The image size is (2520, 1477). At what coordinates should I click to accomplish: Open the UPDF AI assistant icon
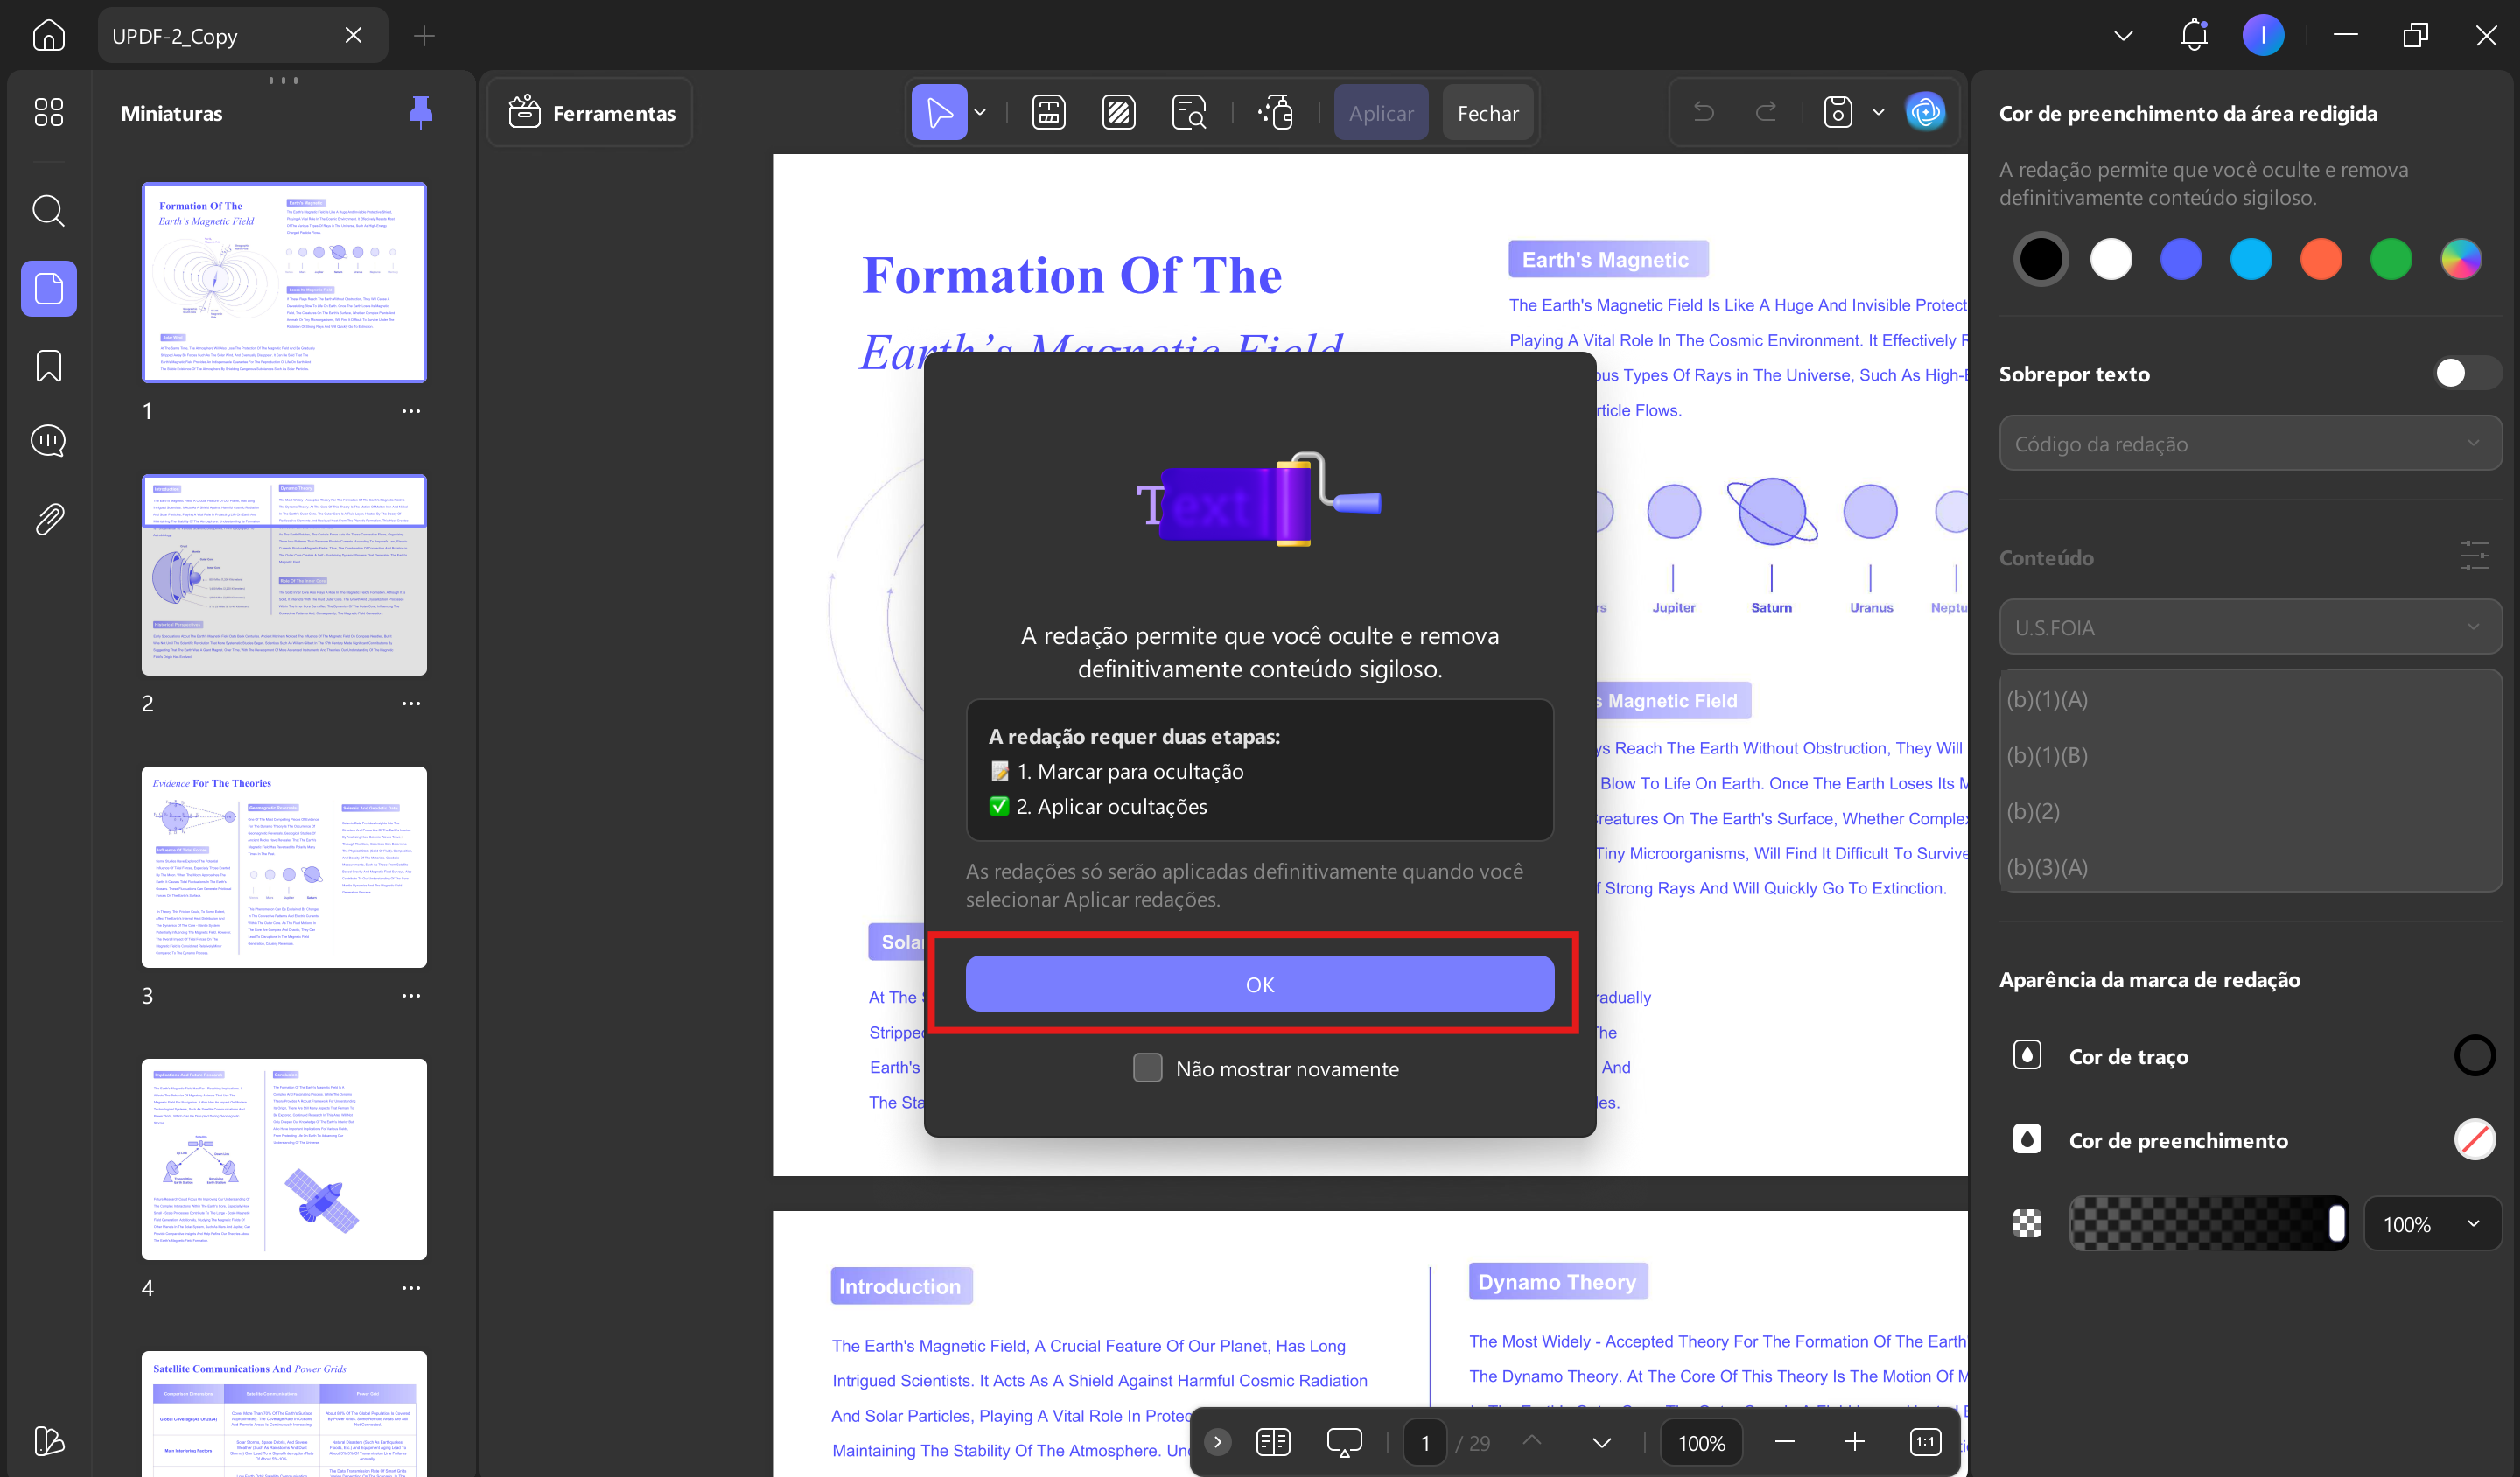pos(1925,112)
